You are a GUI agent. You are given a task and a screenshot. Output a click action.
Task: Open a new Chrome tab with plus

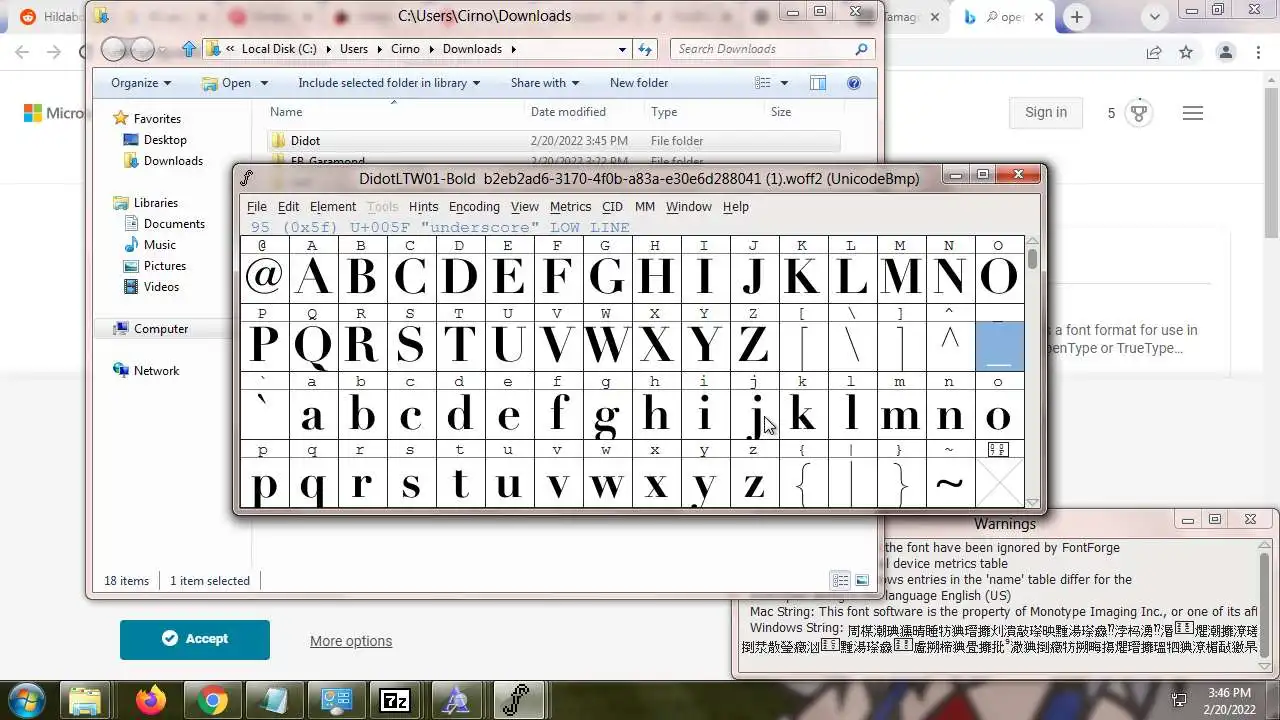tap(1077, 17)
